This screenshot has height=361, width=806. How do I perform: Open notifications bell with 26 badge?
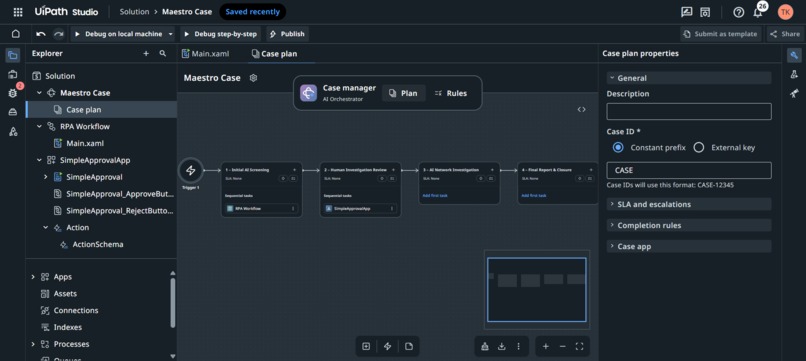coord(759,11)
